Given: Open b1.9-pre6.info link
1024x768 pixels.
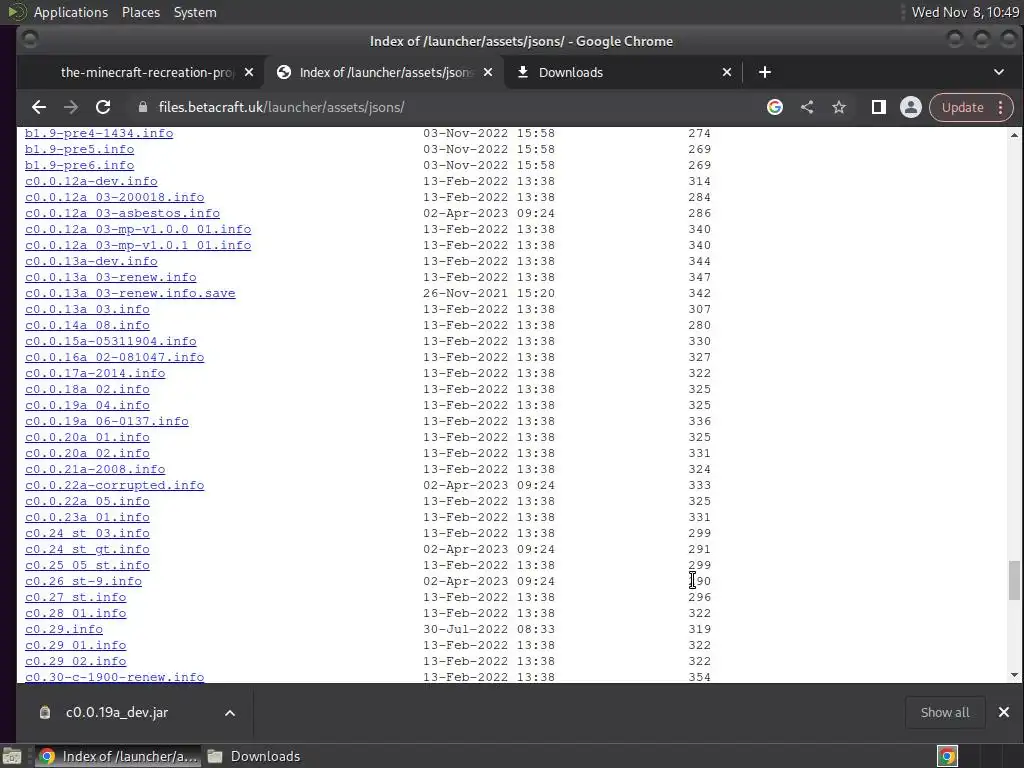Looking at the screenshot, I should click(80, 165).
